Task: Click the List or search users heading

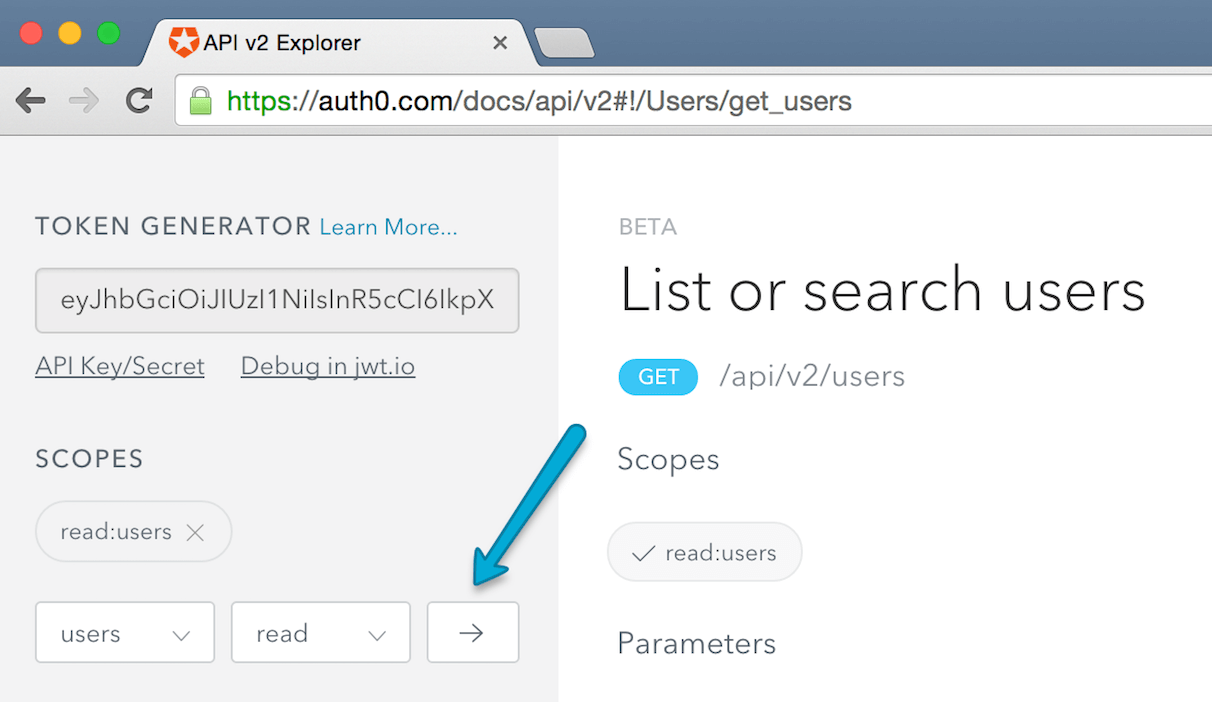Action: (882, 291)
